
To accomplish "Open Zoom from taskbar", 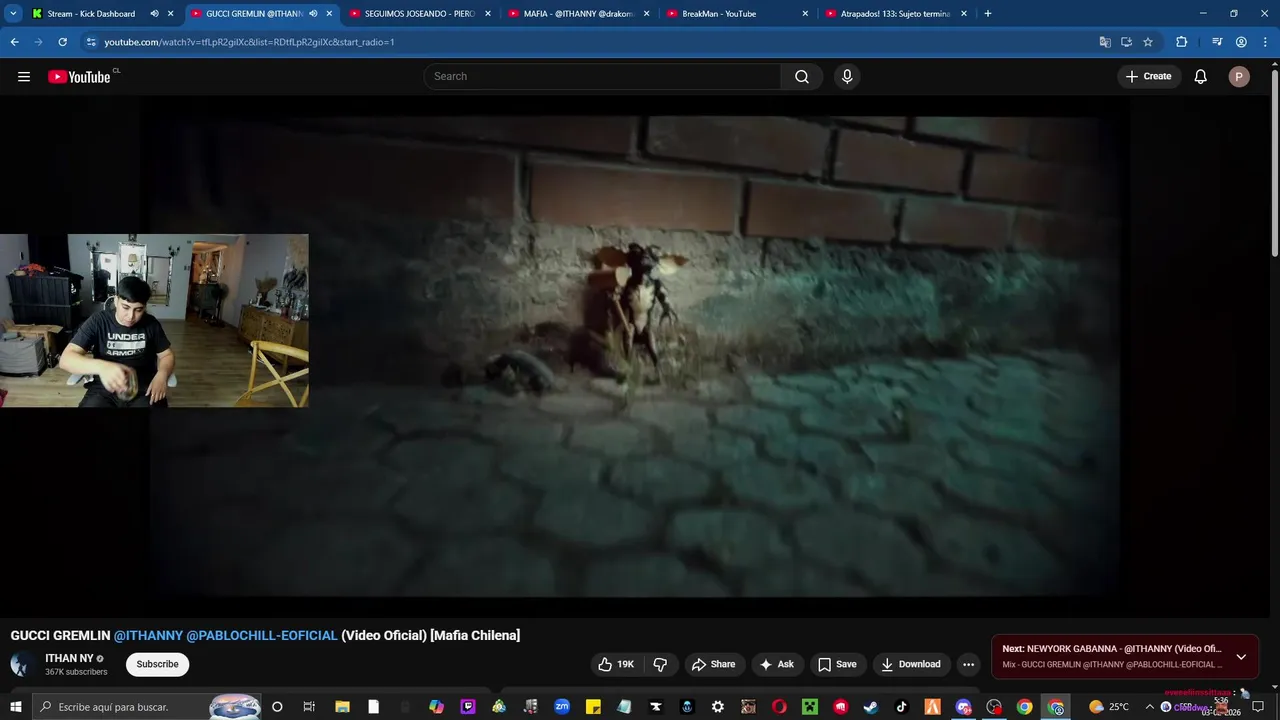I will [x=562, y=707].
